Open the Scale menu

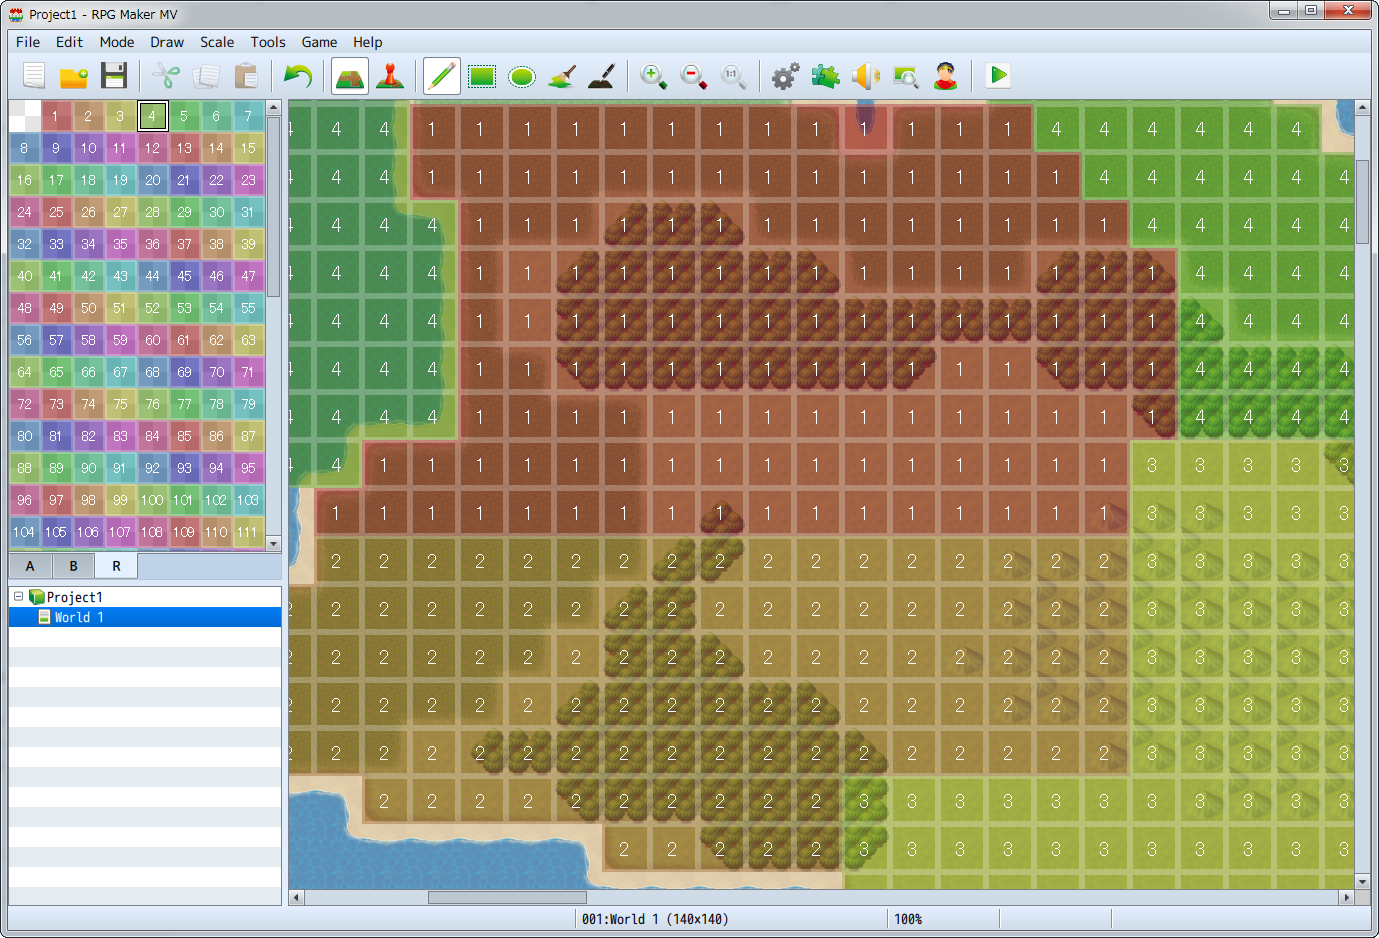click(x=216, y=42)
